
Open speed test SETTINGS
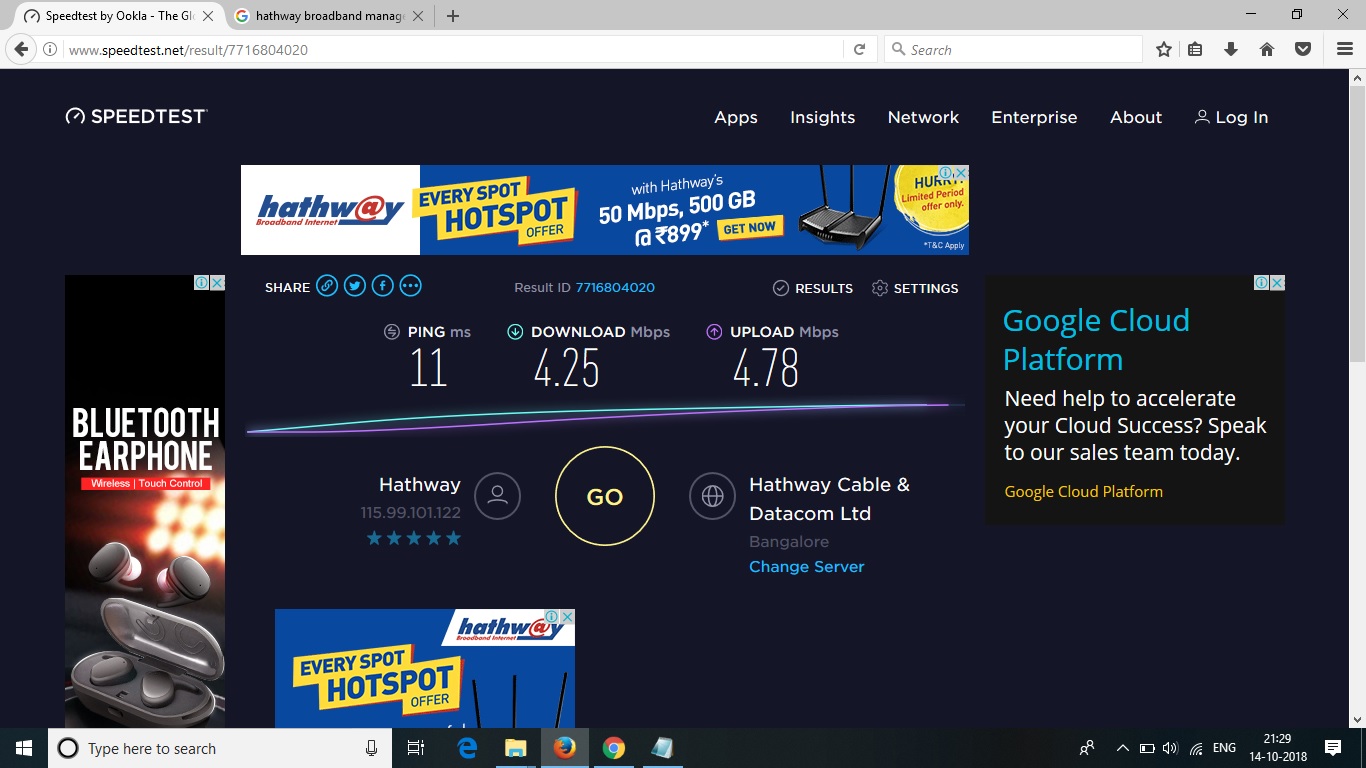915,288
